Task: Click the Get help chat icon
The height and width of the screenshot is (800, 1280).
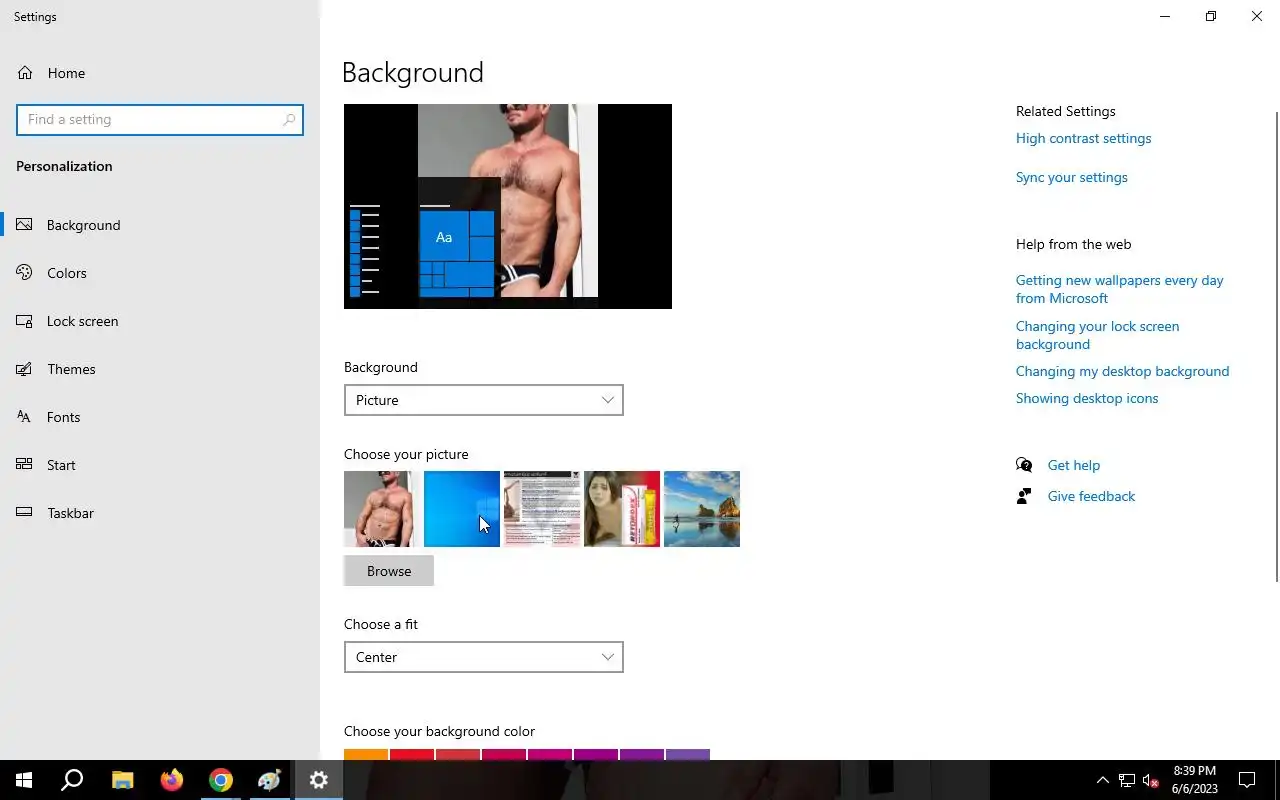Action: tap(1024, 465)
